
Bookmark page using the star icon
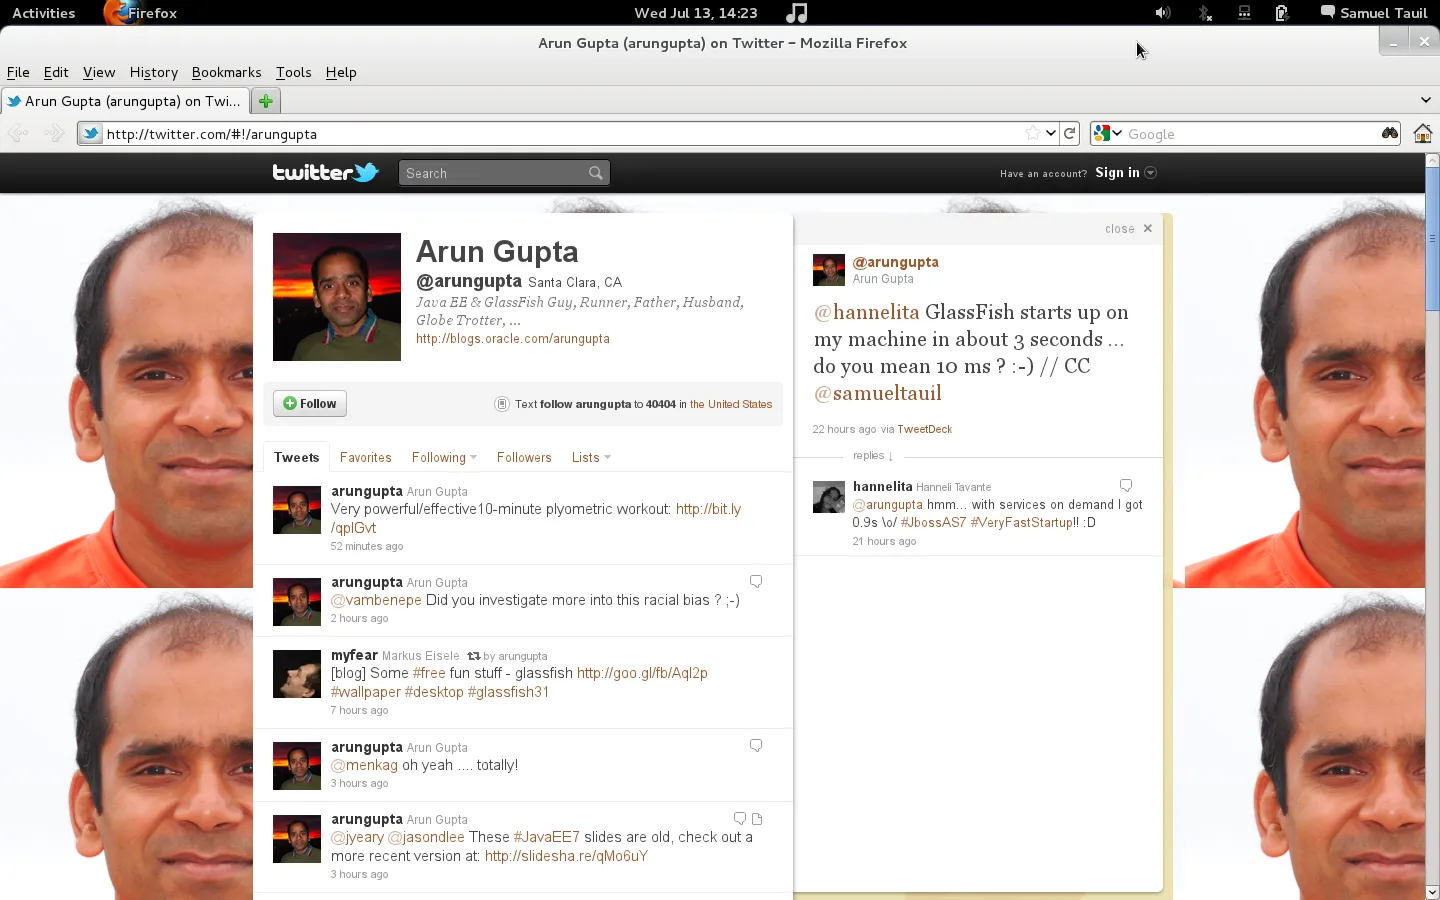tap(1032, 134)
